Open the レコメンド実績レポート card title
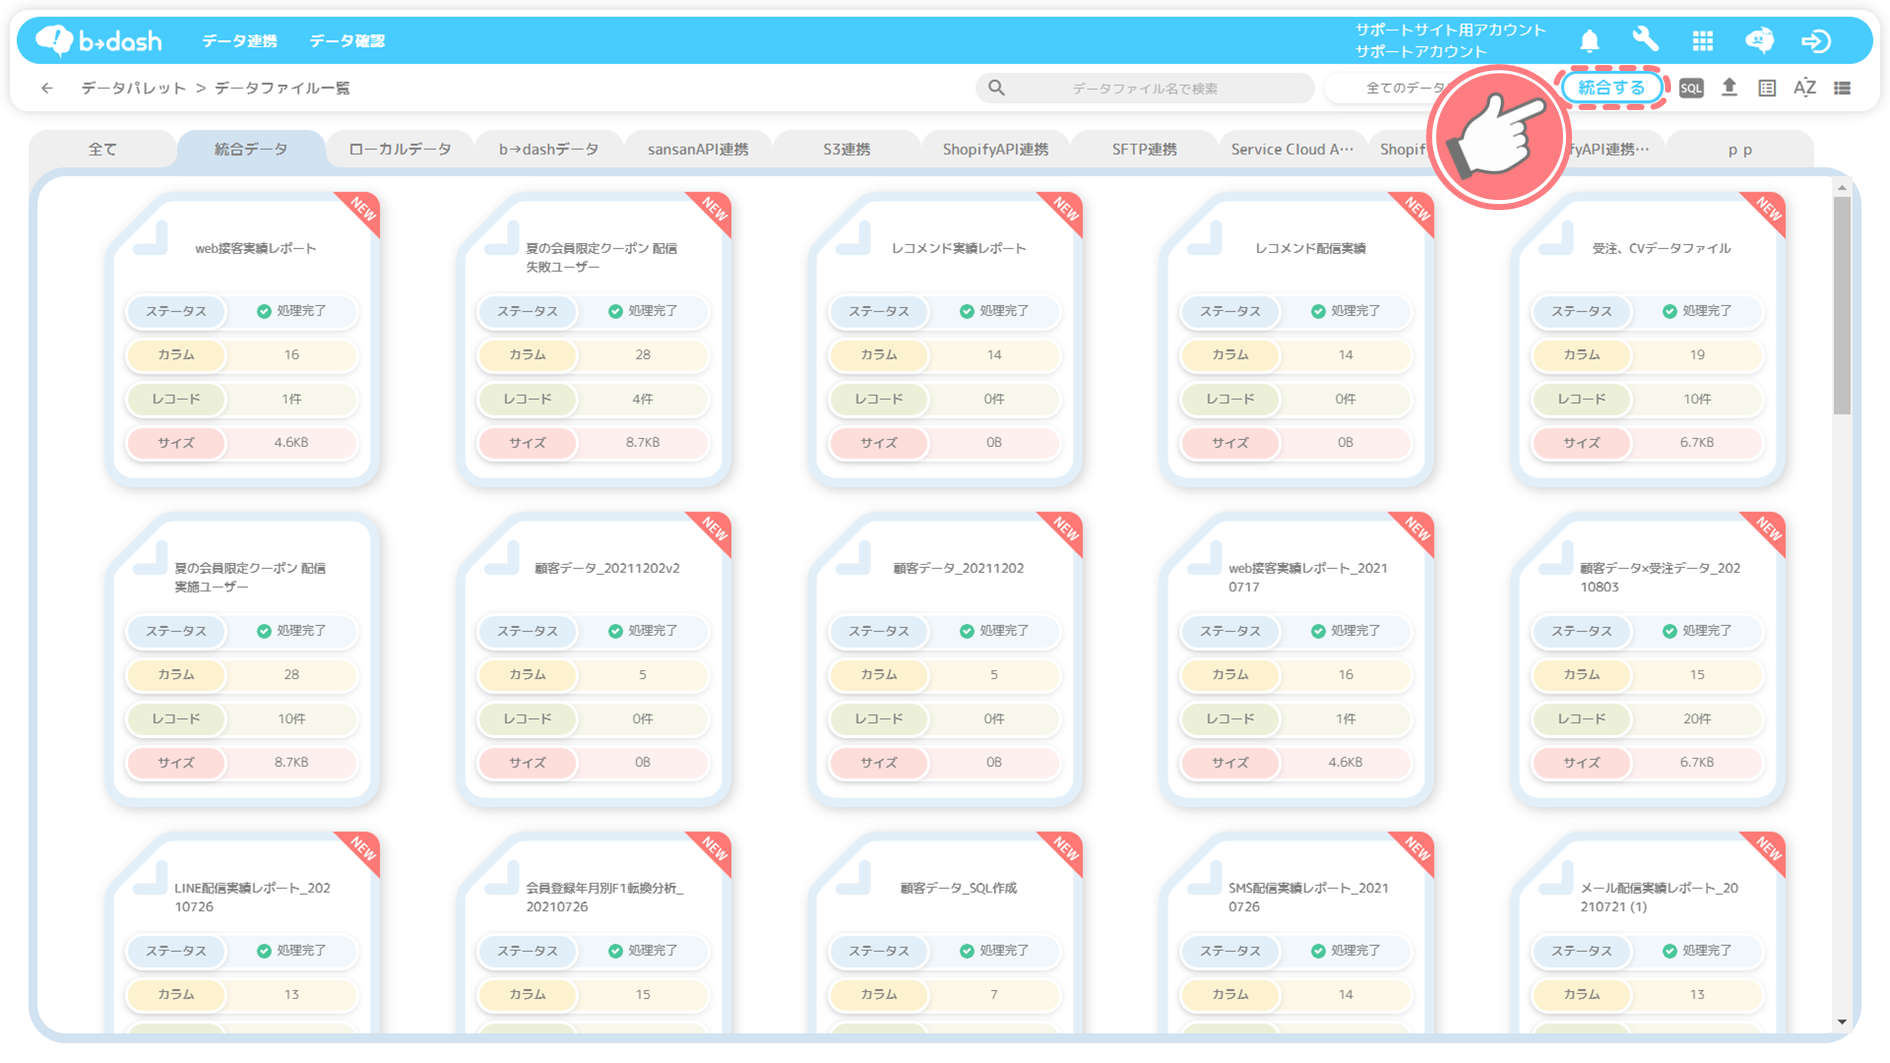The width and height of the screenshot is (1890, 1063). pyautogui.click(x=959, y=248)
